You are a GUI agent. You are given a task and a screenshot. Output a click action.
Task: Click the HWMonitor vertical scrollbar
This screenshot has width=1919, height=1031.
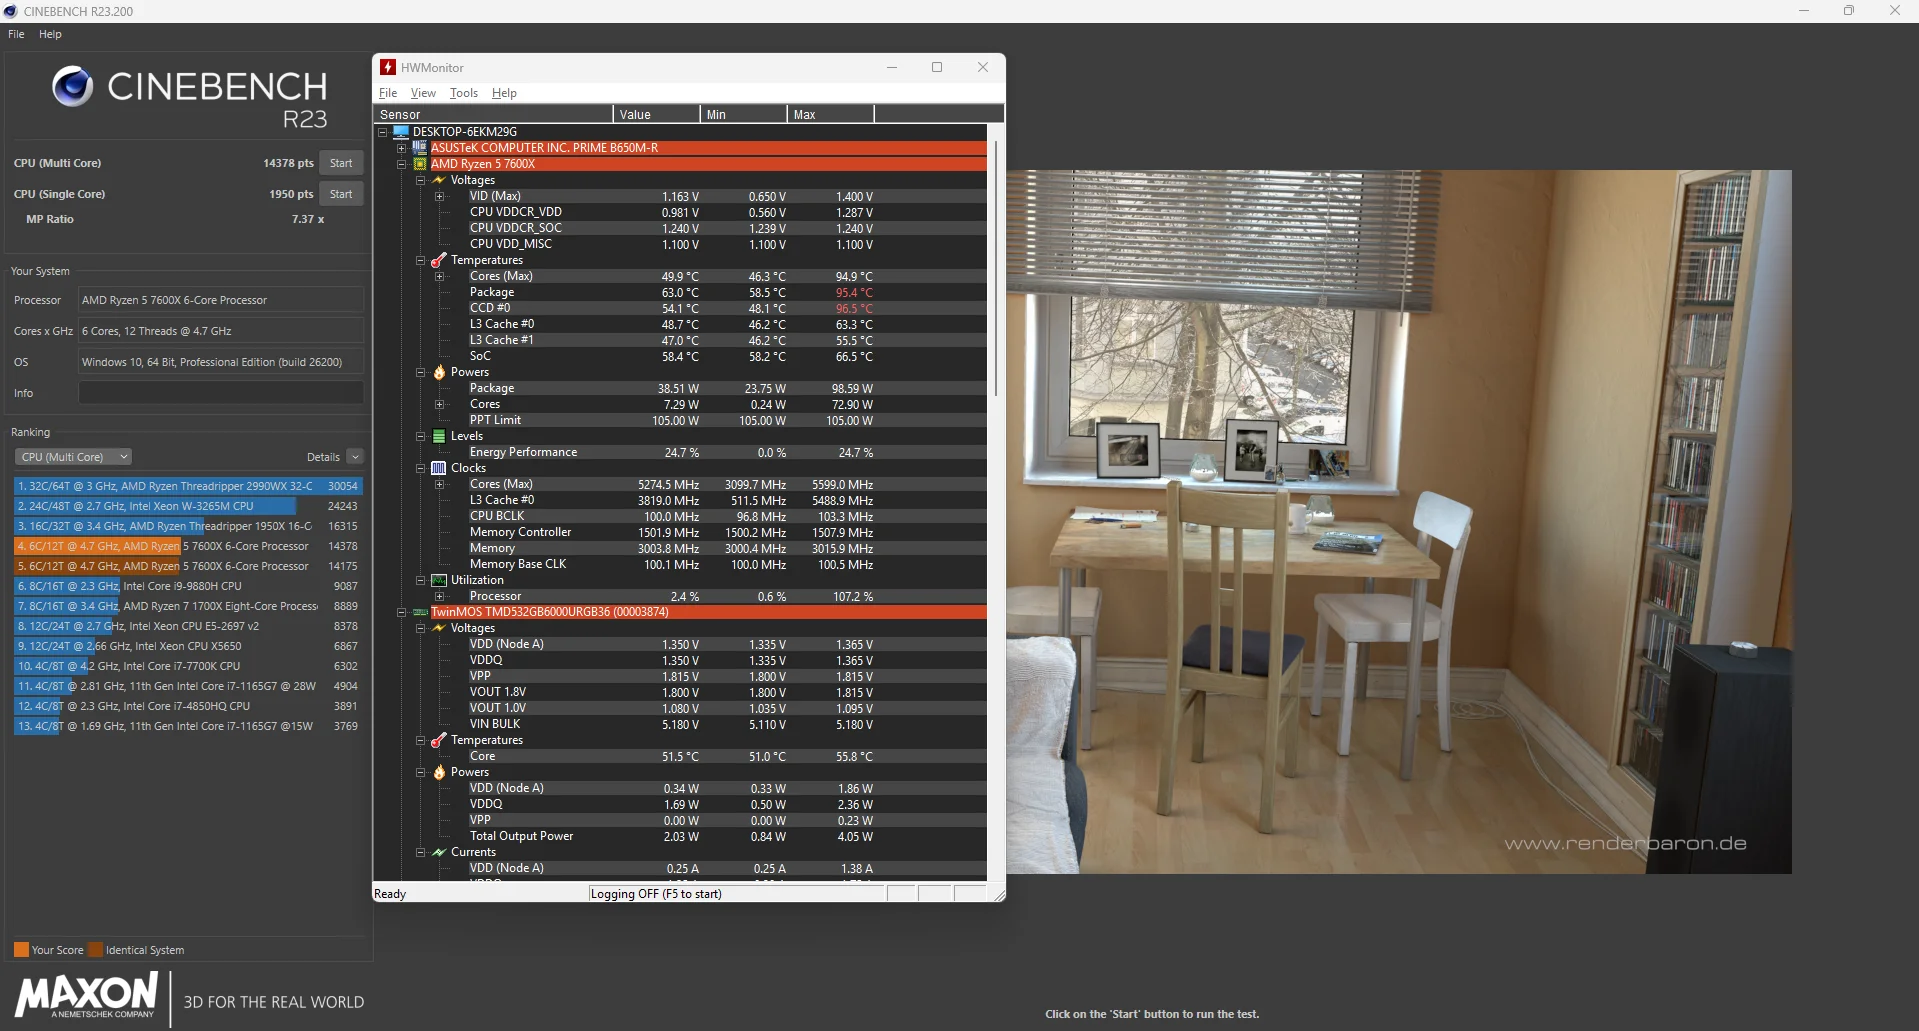tap(996, 268)
